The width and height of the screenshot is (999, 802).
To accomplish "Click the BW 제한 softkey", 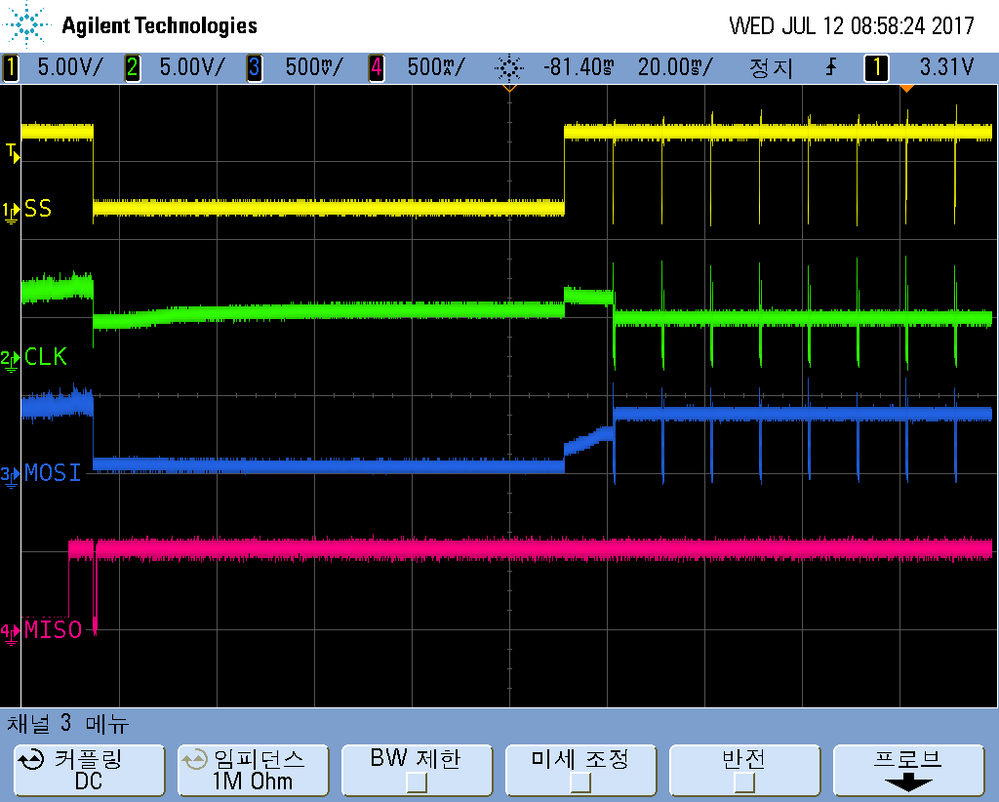I will point(417,771).
